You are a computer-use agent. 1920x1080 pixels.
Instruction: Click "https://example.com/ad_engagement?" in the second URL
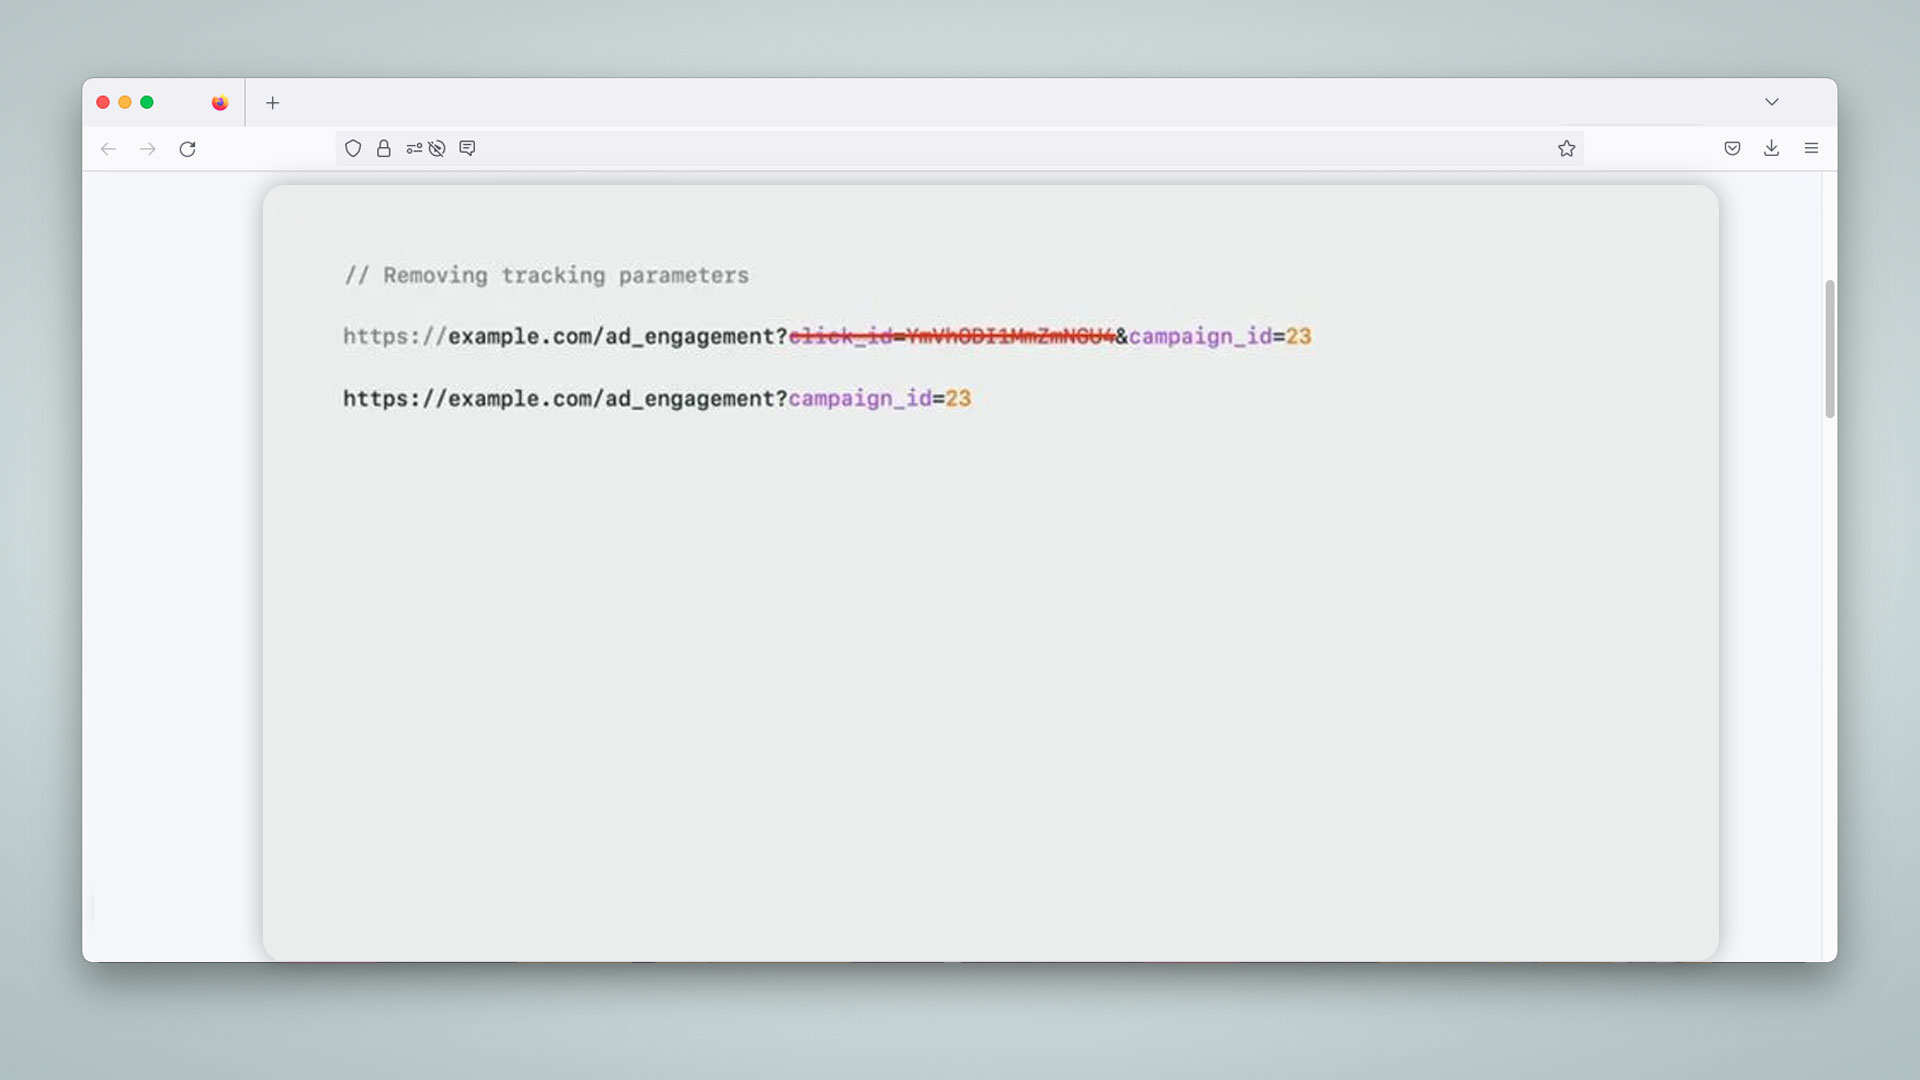pyautogui.click(x=565, y=399)
